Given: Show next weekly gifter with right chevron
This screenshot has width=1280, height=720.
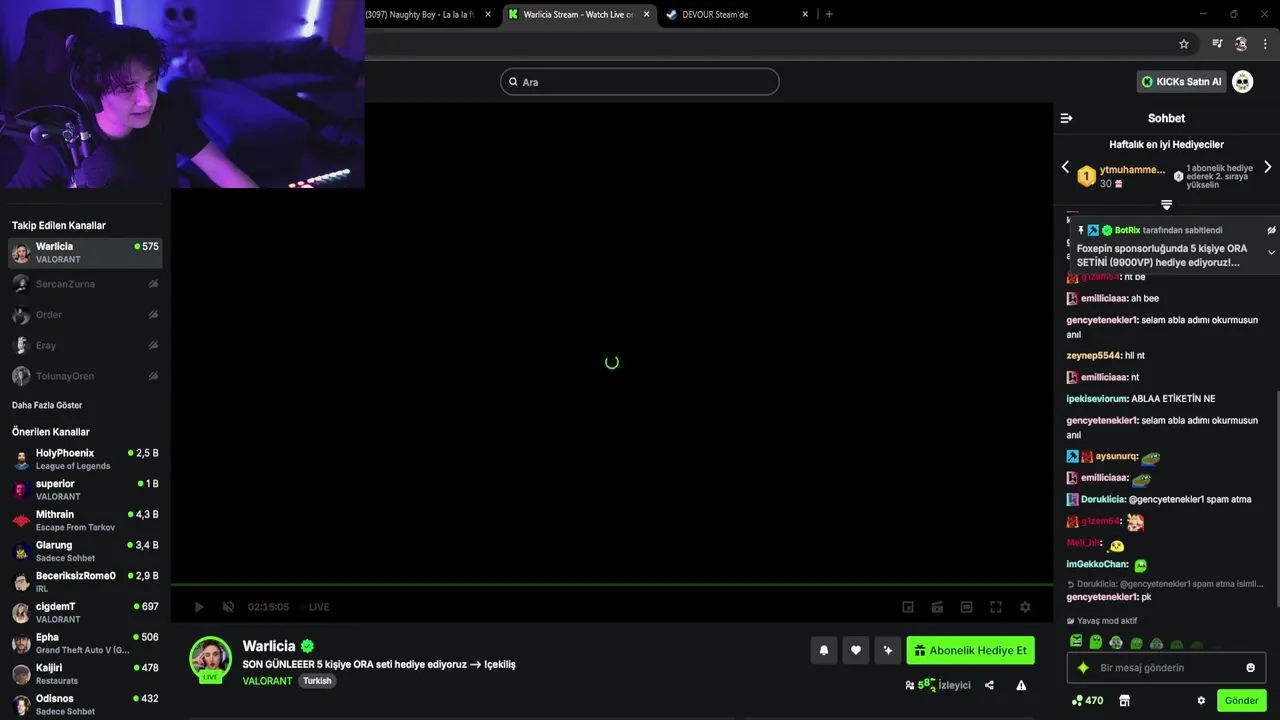Looking at the screenshot, I should coord(1267,167).
